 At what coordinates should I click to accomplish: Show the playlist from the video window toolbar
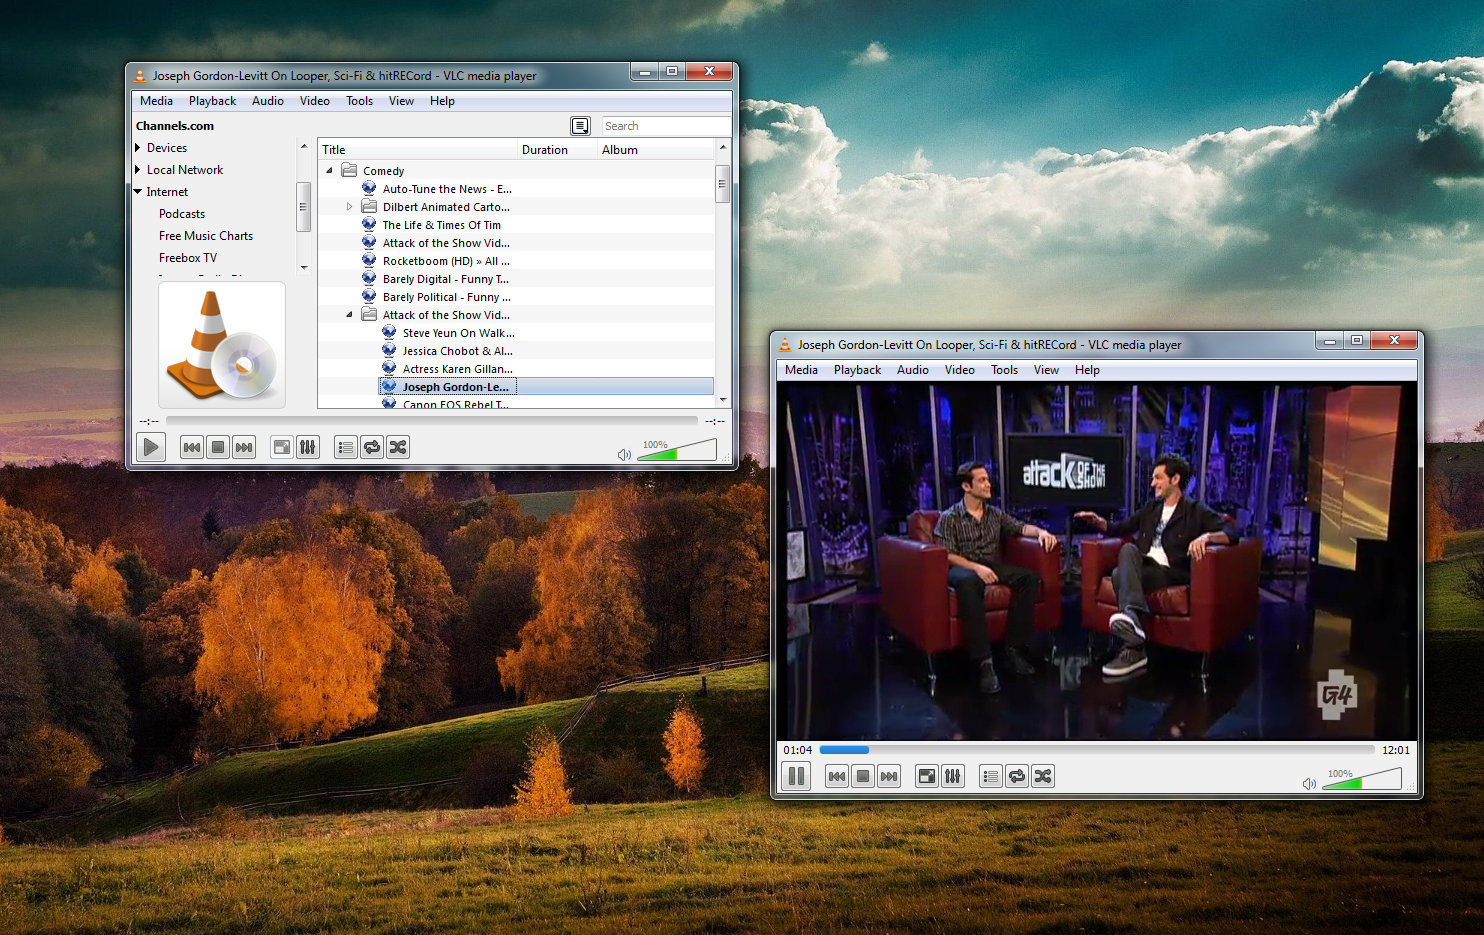[990, 776]
